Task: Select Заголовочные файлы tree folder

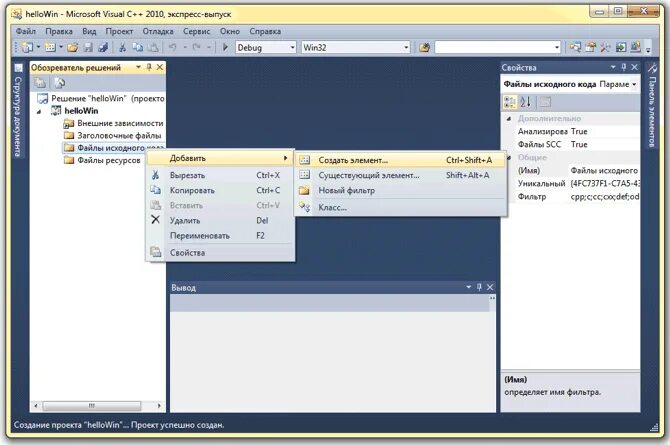Action: pyautogui.click(x=113, y=136)
